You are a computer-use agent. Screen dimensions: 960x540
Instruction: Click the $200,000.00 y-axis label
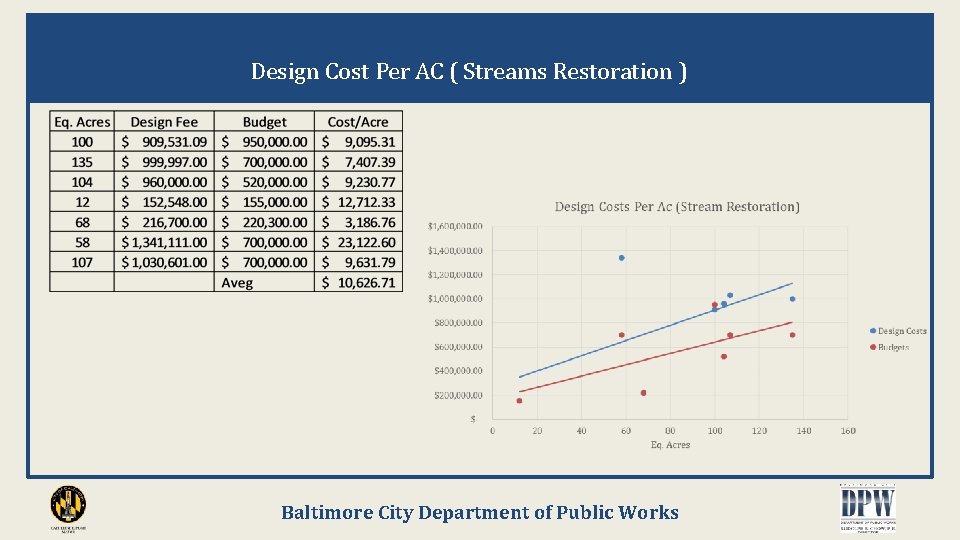point(458,396)
